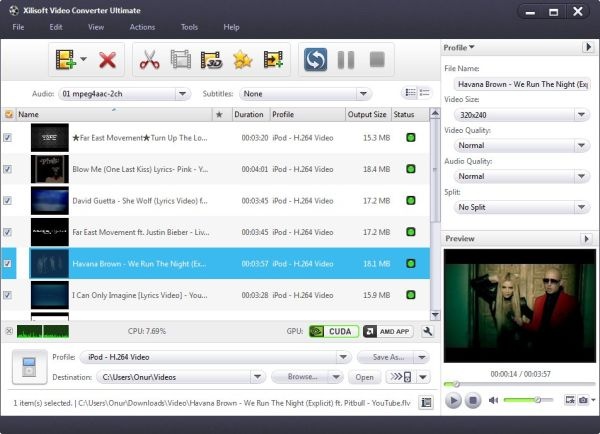Image resolution: width=600 pixels, height=434 pixels.
Task: Sort by the star column header
Action: tap(219, 114)
